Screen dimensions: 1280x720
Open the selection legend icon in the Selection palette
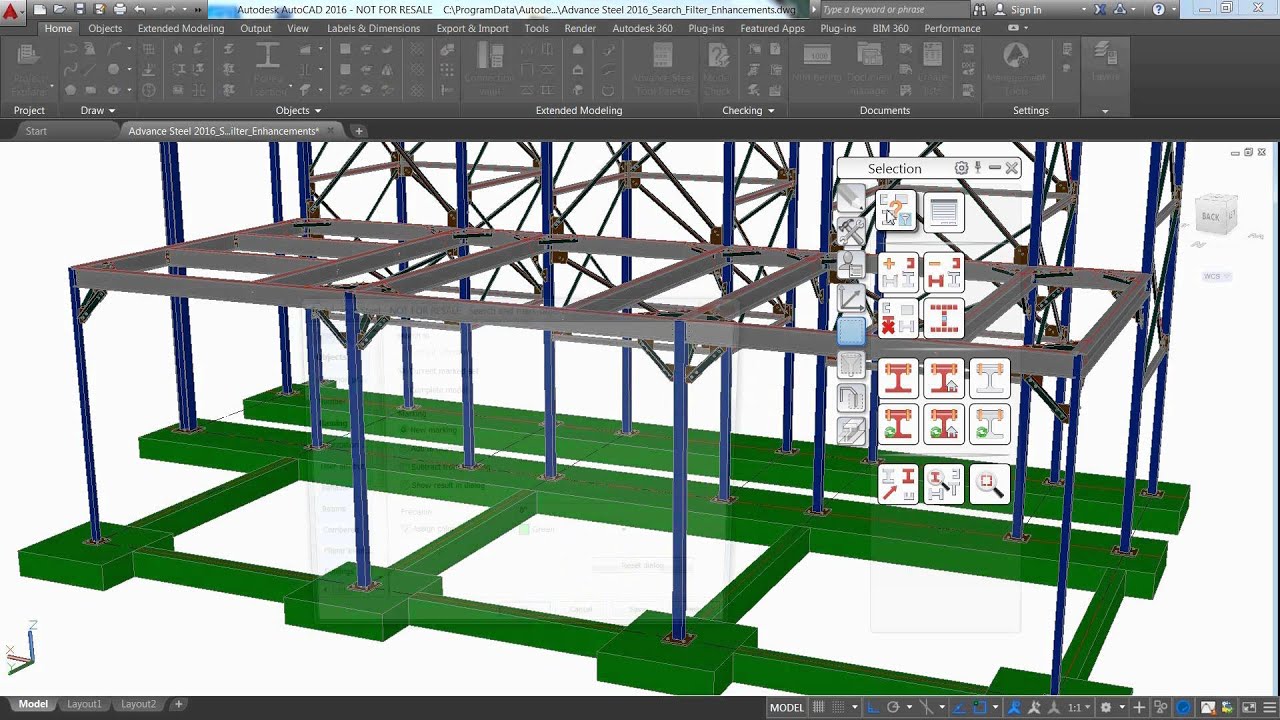[942, 210]
